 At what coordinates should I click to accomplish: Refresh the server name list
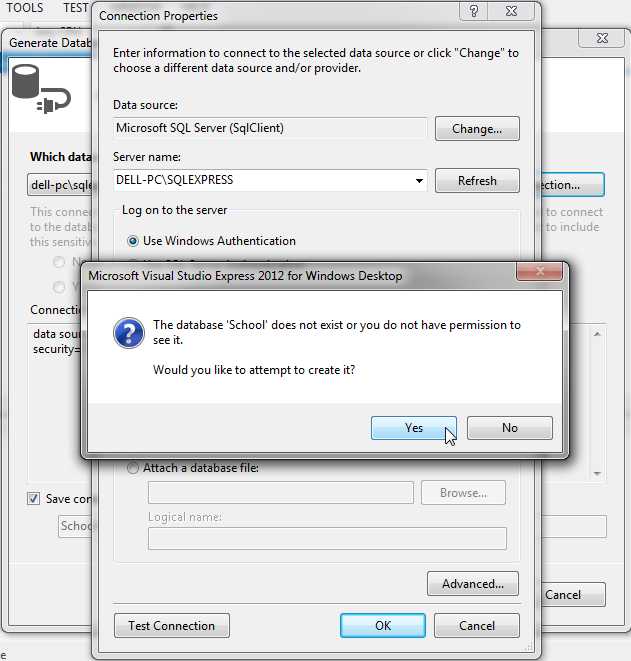[x=477, y=181]
